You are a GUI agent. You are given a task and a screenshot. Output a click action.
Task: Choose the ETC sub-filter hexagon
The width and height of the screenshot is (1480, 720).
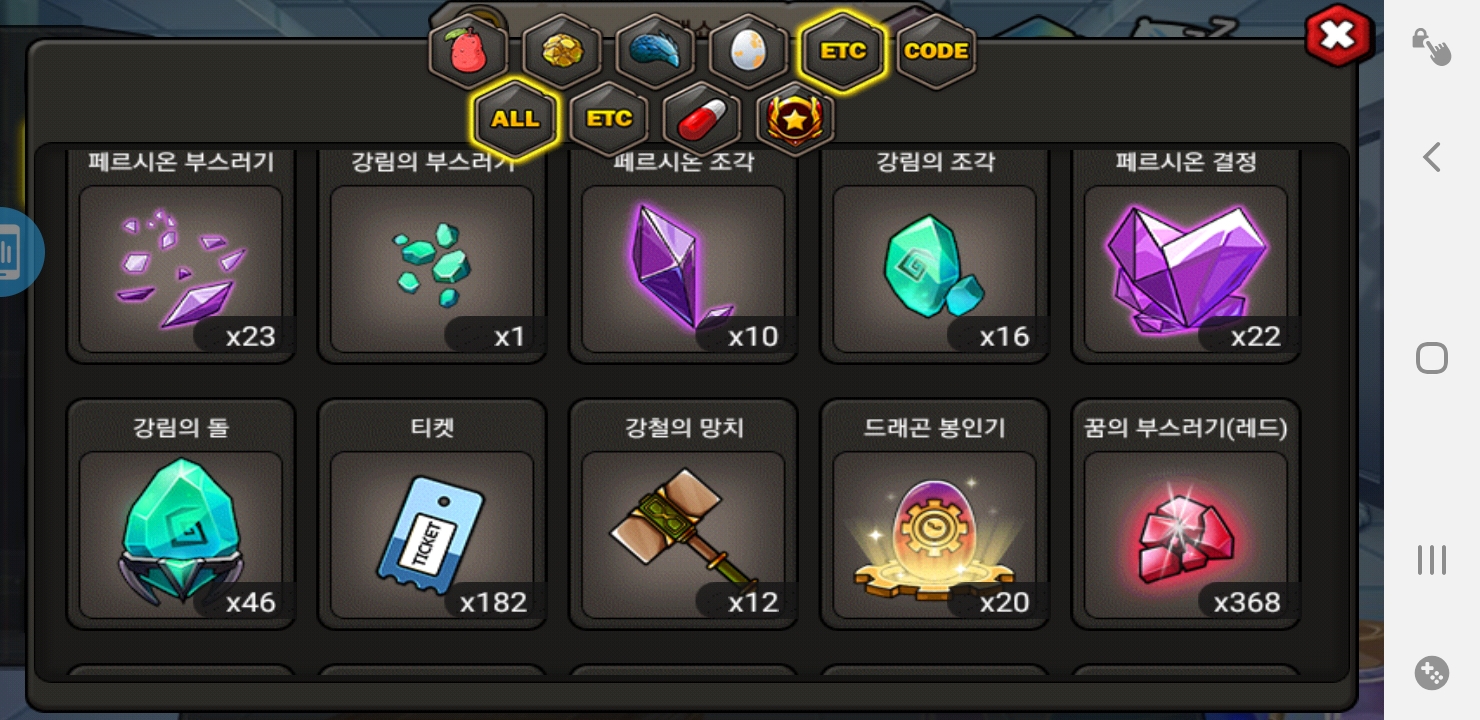pos(609,119)
